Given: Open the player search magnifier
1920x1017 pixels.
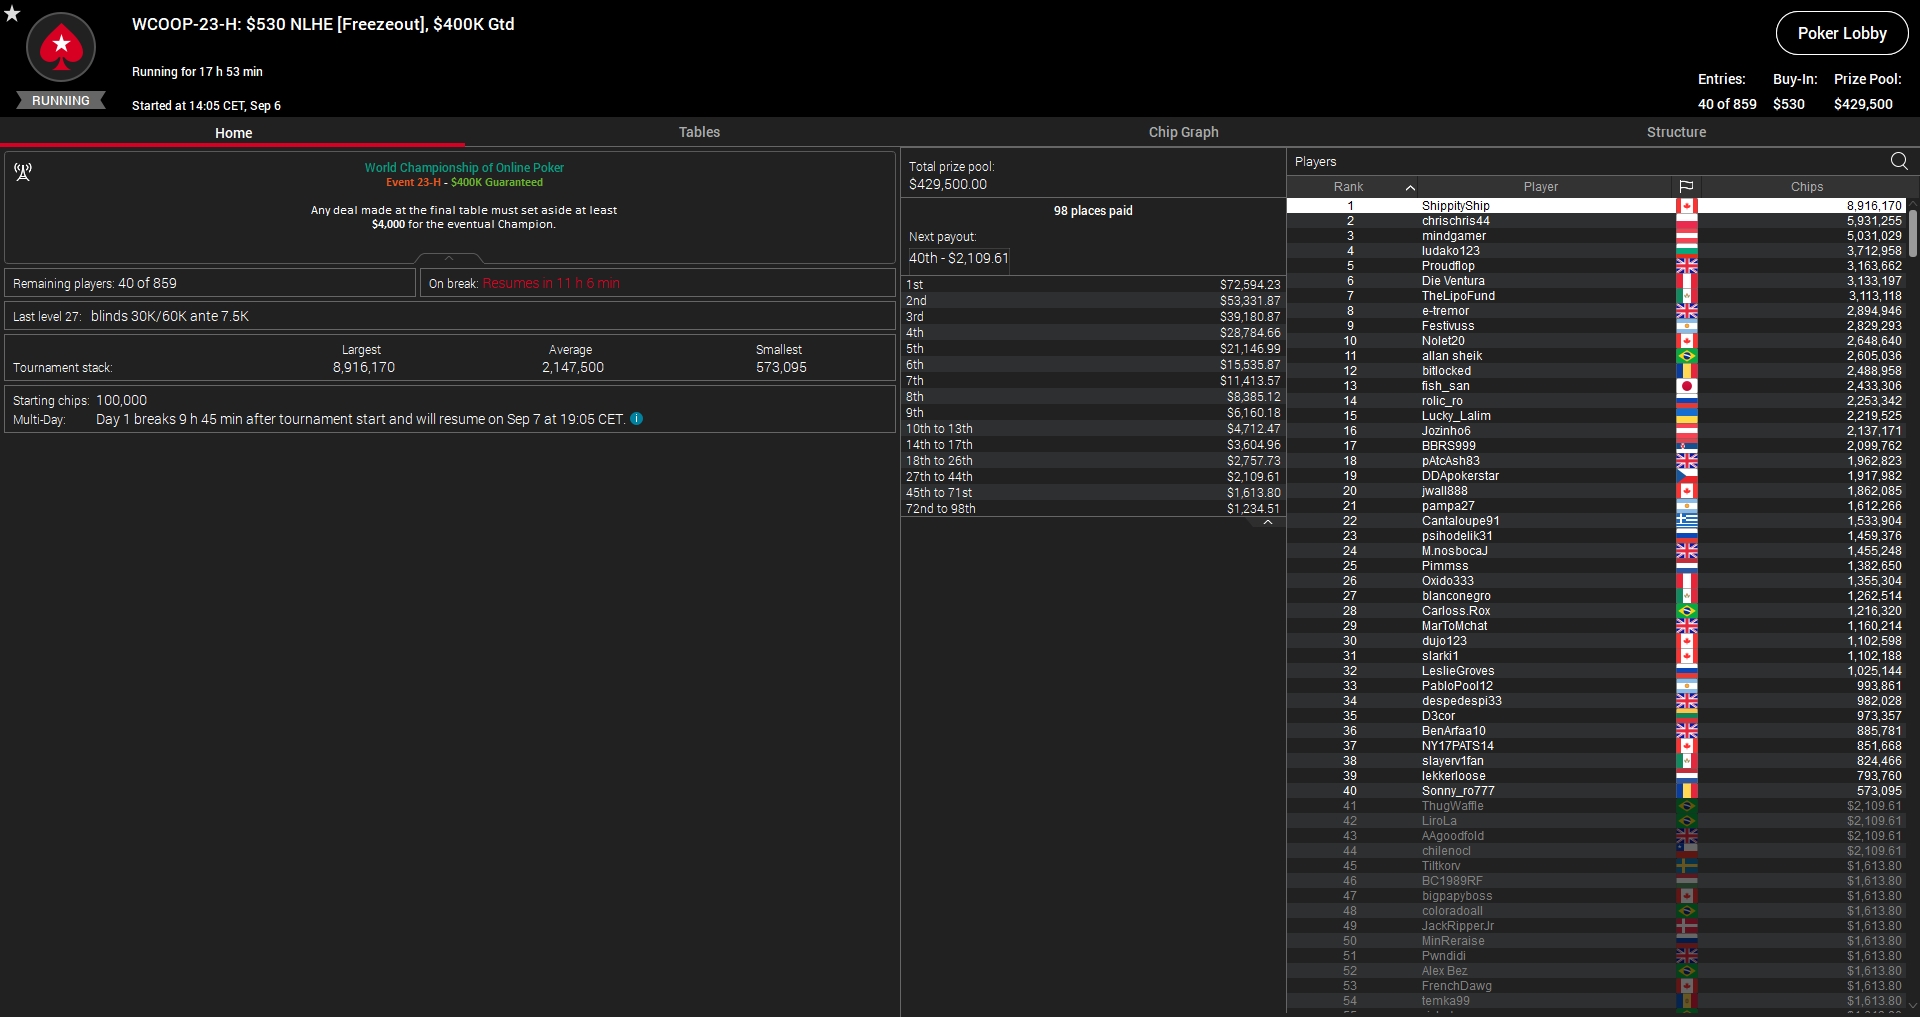Looking at the screenshot, I should point(1899,161).
